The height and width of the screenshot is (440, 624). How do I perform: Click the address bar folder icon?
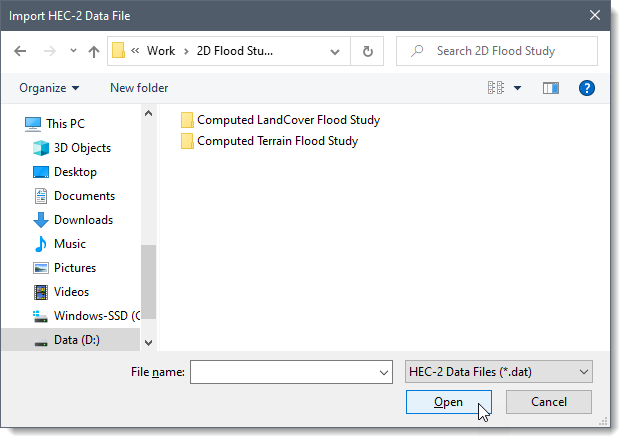tap(118, 51)
